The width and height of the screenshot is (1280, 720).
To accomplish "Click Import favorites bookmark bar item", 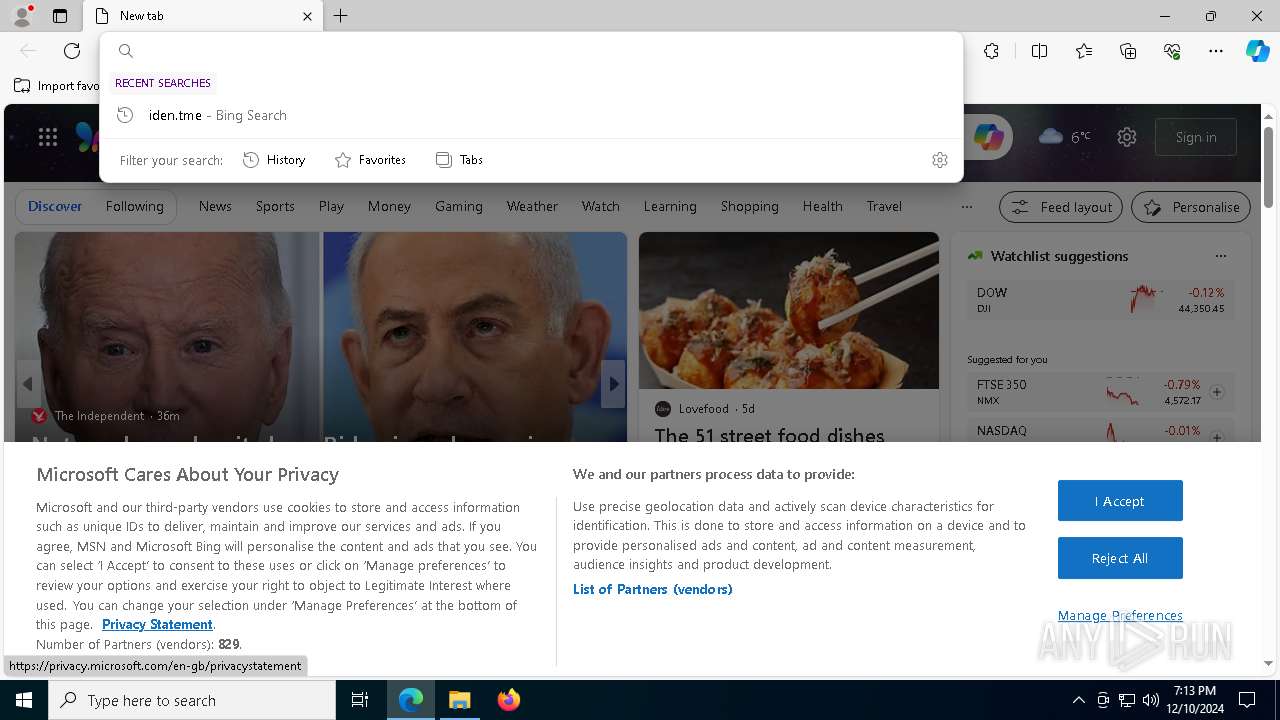I will [x=57, y=85].
